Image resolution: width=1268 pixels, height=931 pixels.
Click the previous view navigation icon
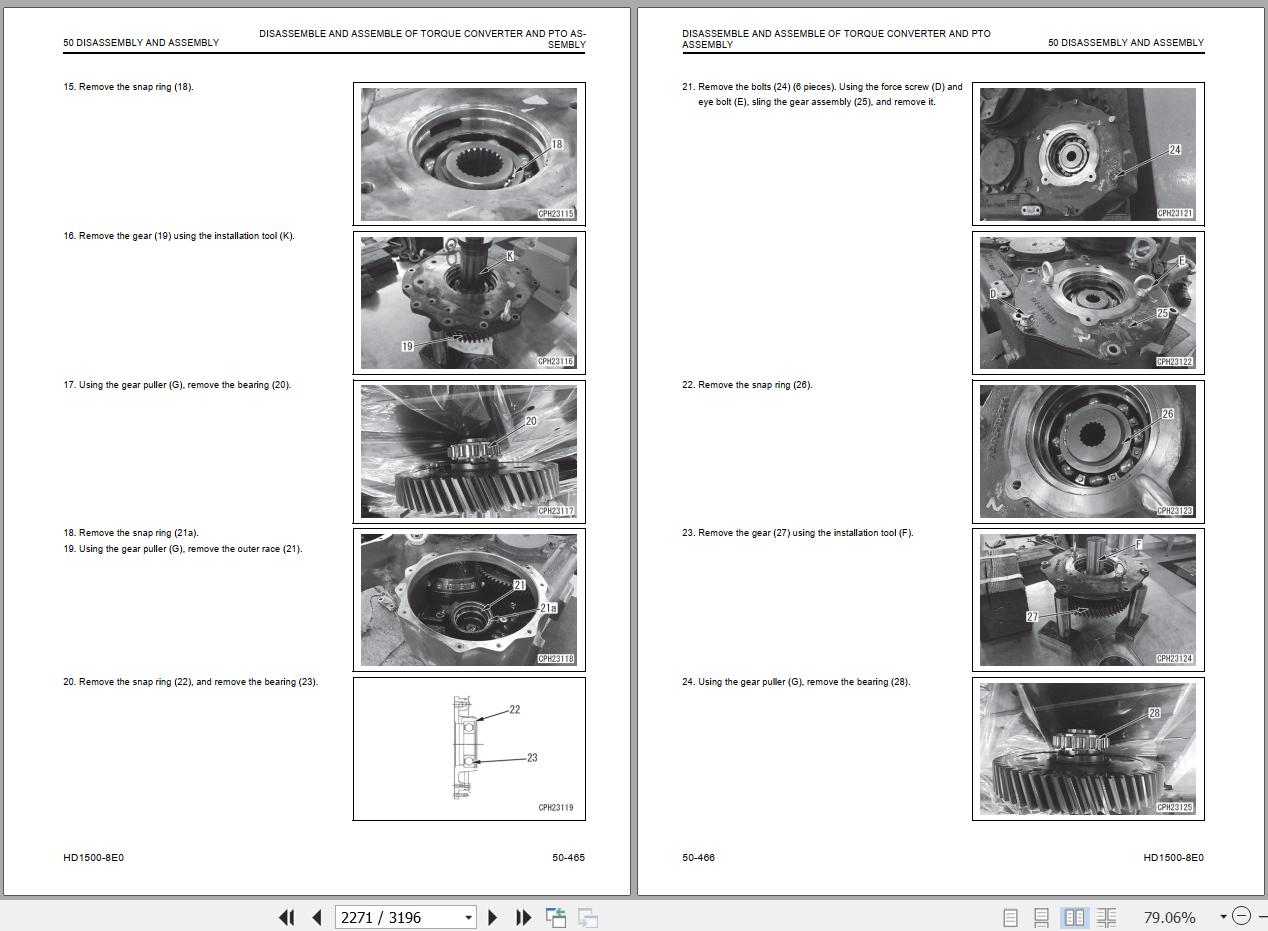pyautogui.click(x=556, y=917)
